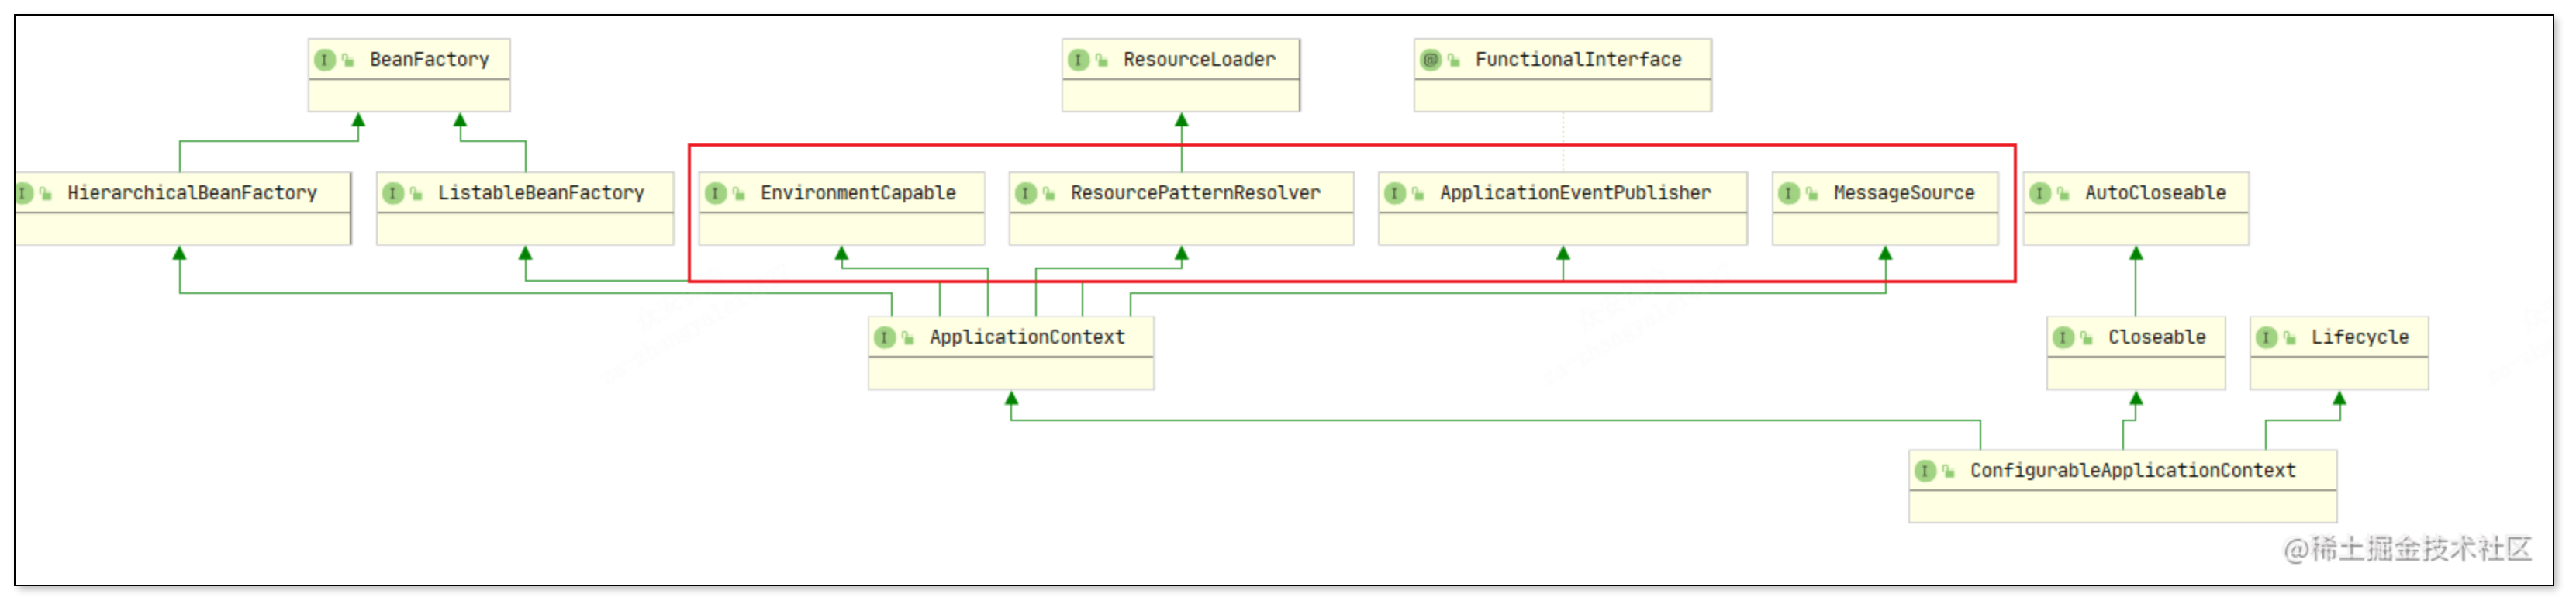
Task: Select the ConfigurableApplicationContext node label
Action: [x=2132, y=471]
